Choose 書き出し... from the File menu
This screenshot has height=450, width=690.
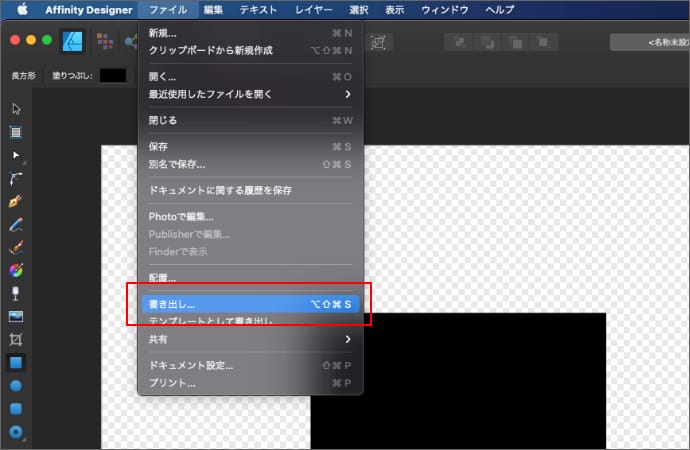click(250, 302)
